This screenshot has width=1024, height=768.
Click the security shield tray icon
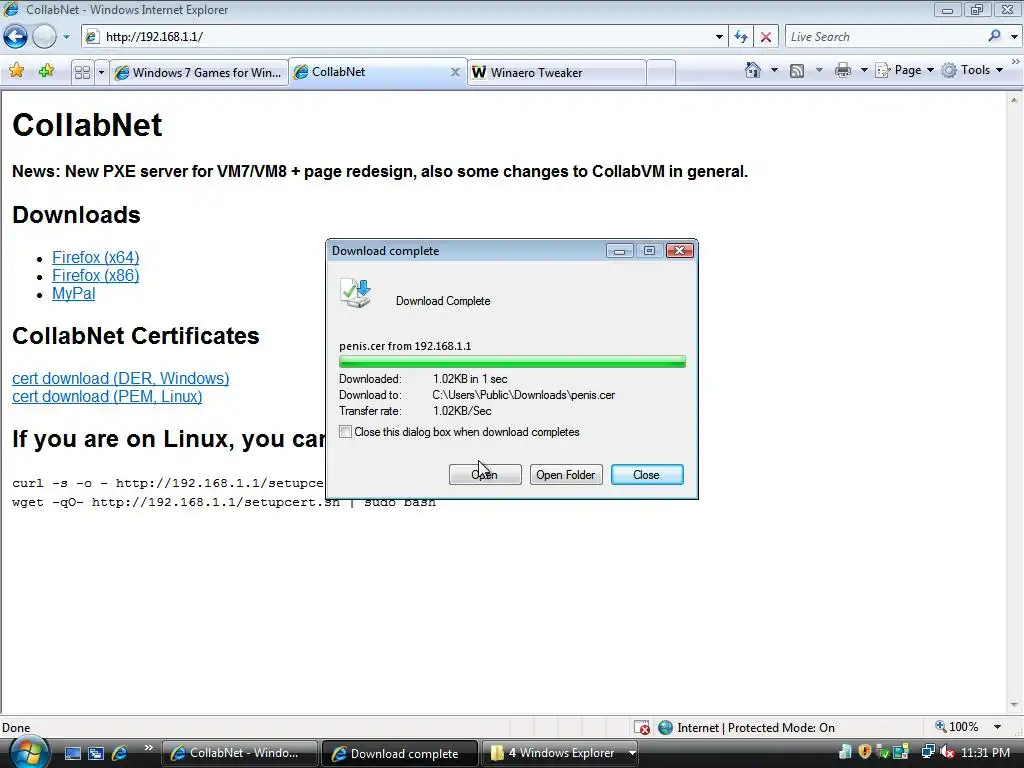tap(865, 752)
